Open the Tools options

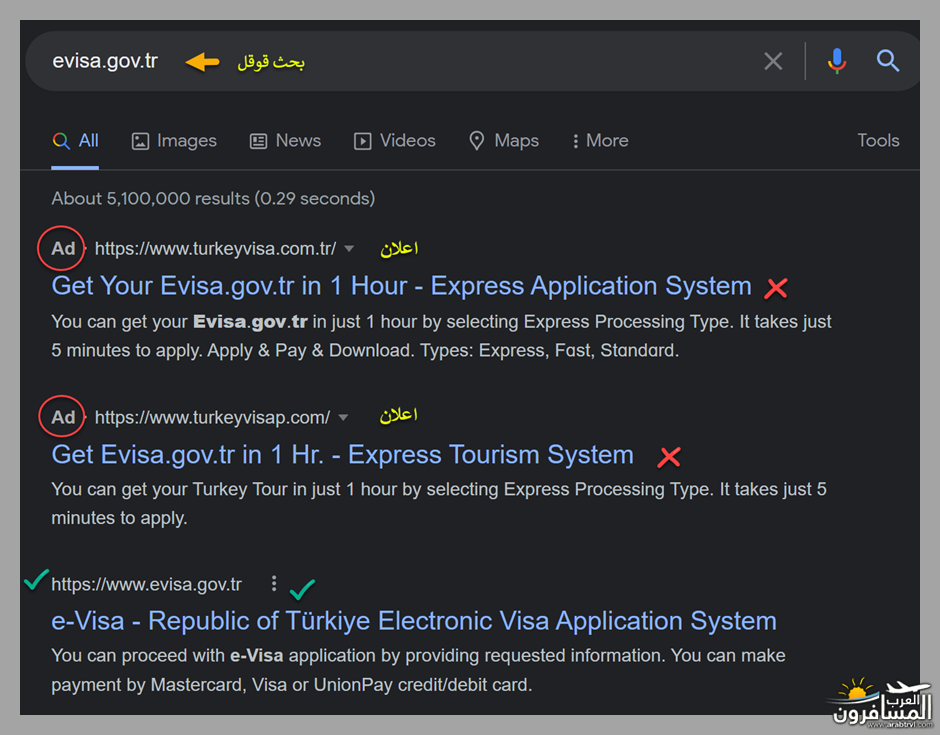(x=878, y=141)
